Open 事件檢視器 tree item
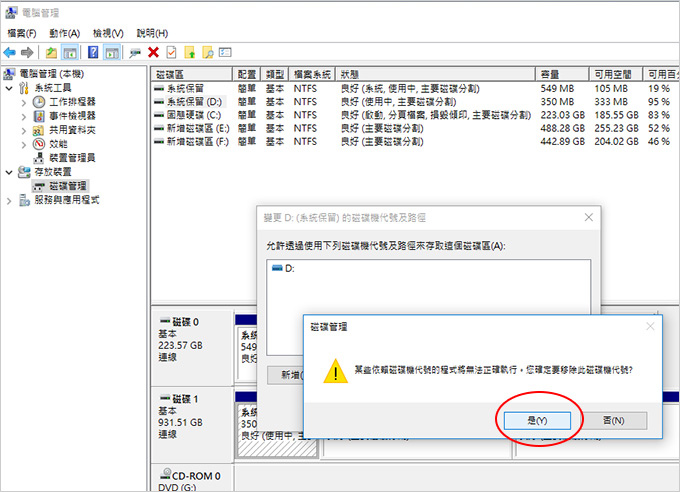This screenshot has width=680, height=492. pyautogui.click(x=72, y=116)
